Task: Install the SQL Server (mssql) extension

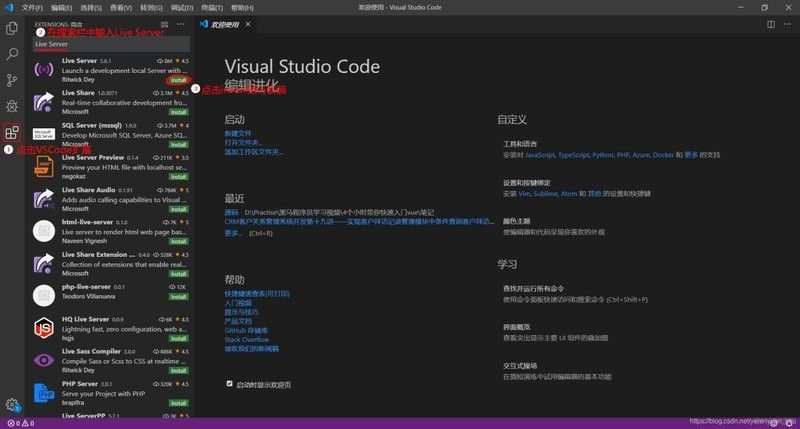Action: point(179,145)
